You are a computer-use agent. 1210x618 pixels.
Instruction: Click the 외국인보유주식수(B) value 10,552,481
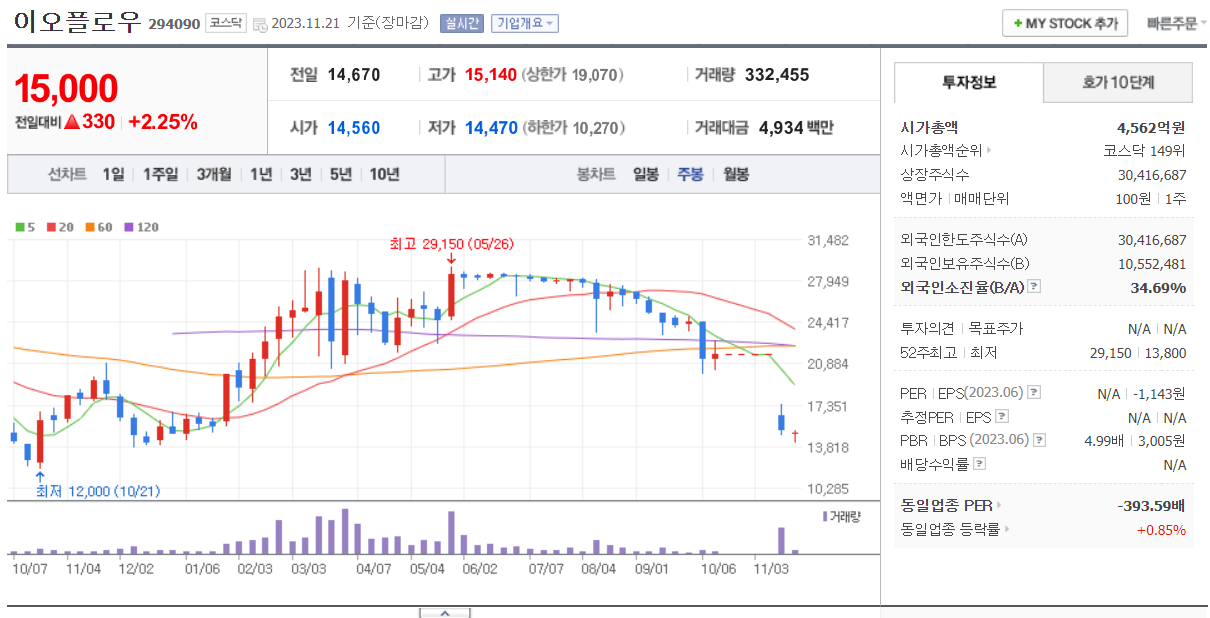[1152, 264]
